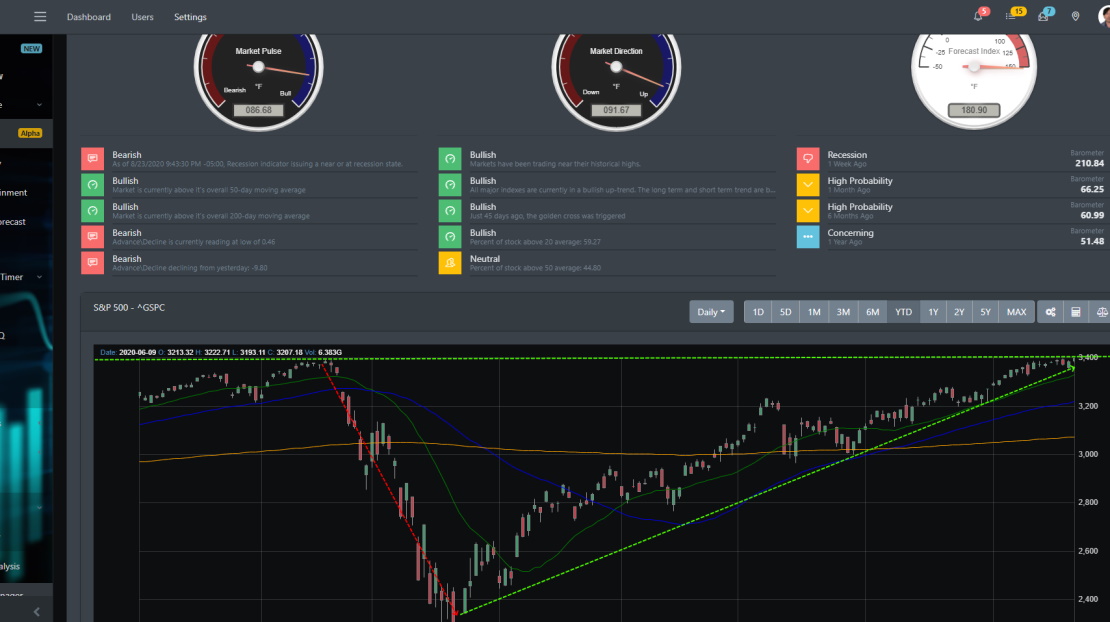Click the S&P 500 - ^GSPC chart title
This screenshot has width=1110, height=622.
click(x=129, y=308)
